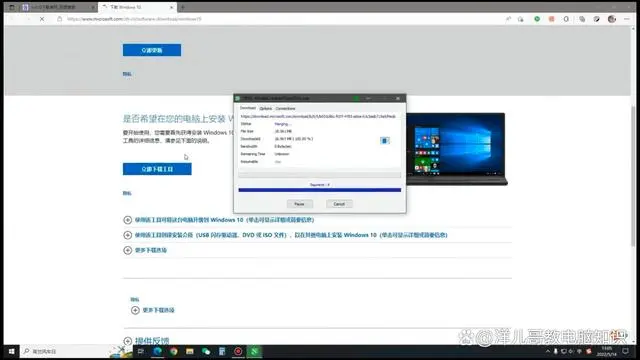Click the Windows 10 laptop image

[x=457, y=149]
